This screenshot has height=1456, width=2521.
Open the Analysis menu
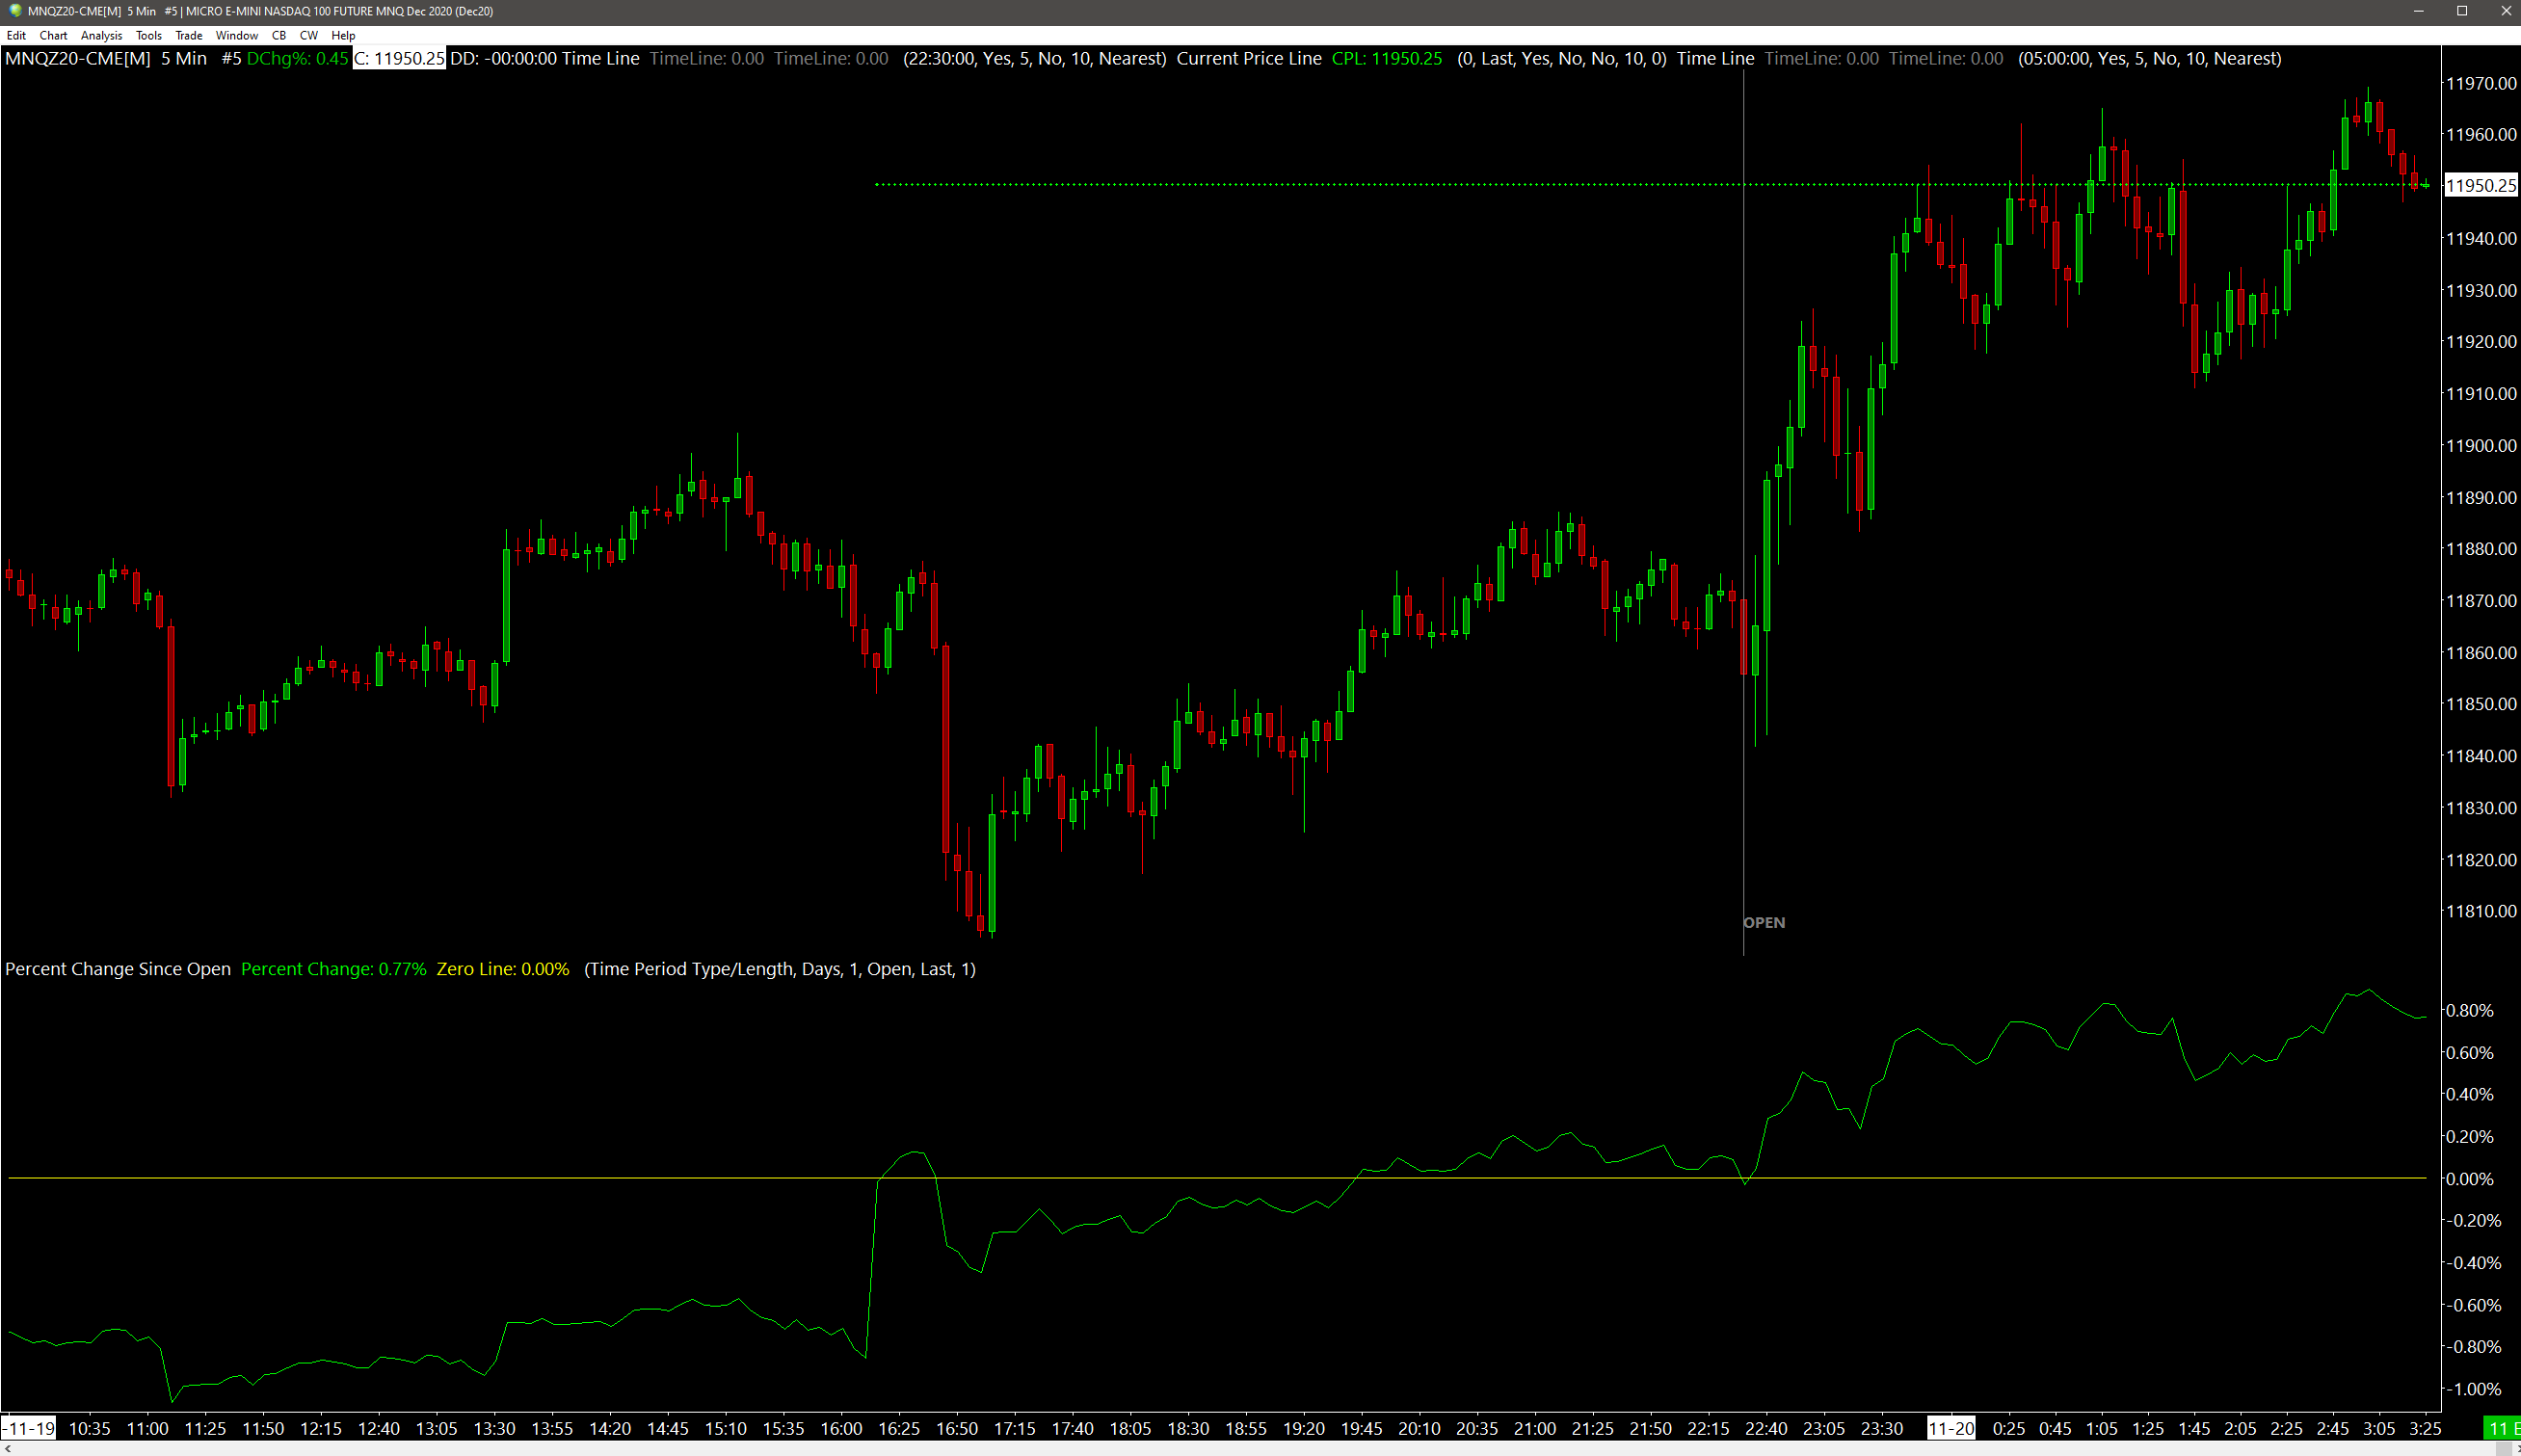(x=101, y=35)
